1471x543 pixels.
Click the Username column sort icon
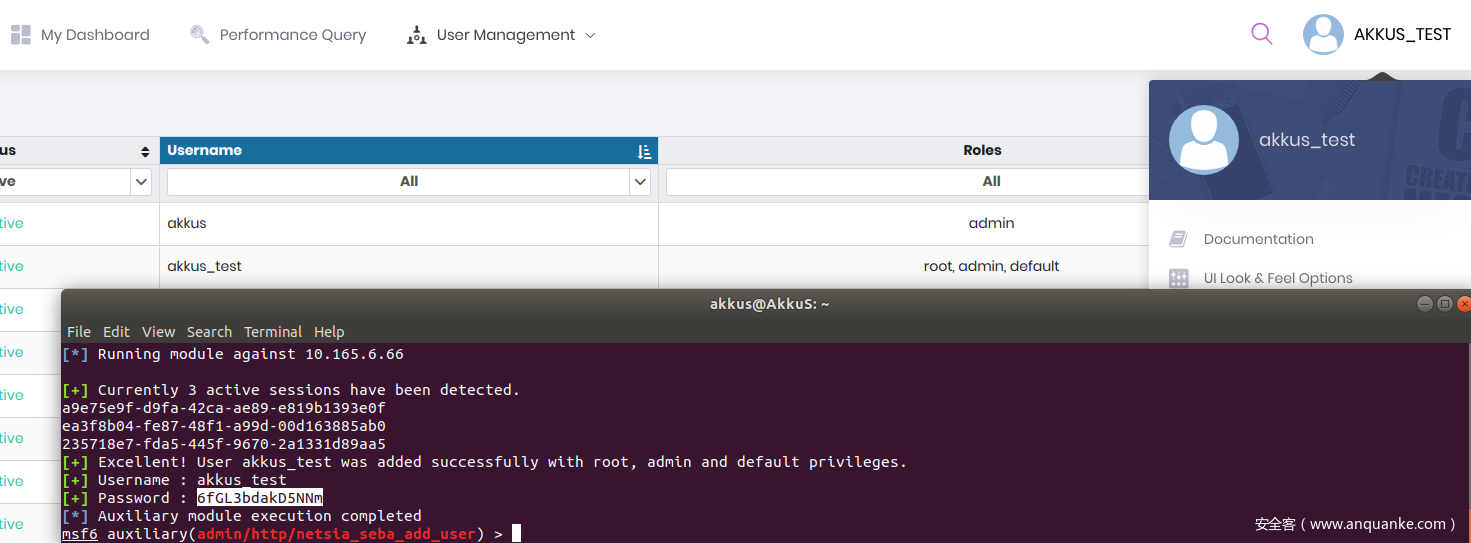(x=644, y=151)
